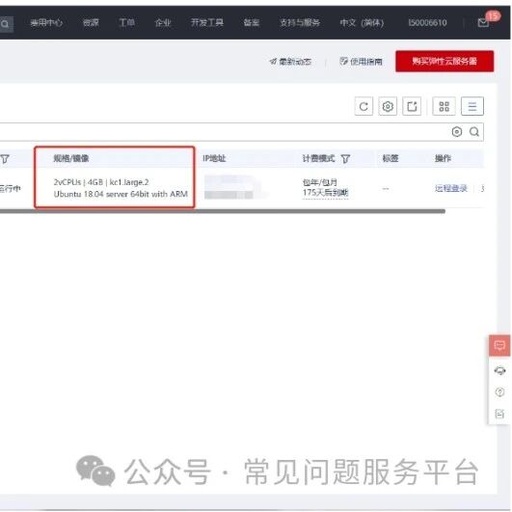Click the refresh icon above the server list
Image resolution: width=512 pixels, height=512 pixels.
coord(363,106)
